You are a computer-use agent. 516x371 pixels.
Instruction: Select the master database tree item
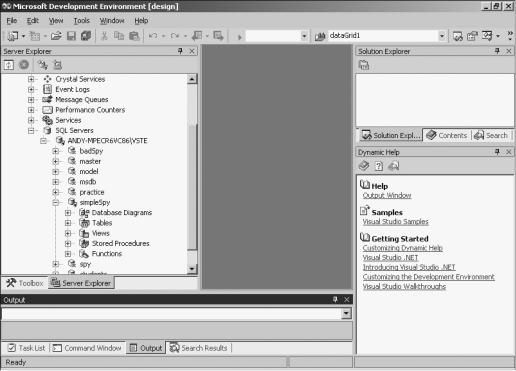click(90, 161)
